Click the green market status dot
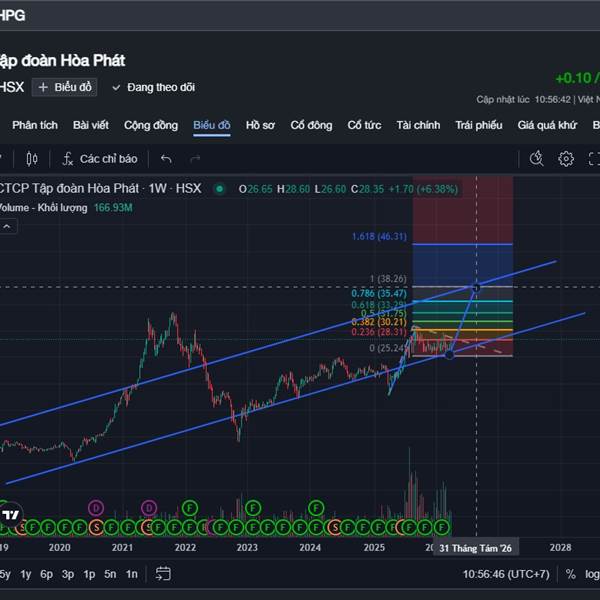This screenshot has width=600, height=600. coord(220,189)
